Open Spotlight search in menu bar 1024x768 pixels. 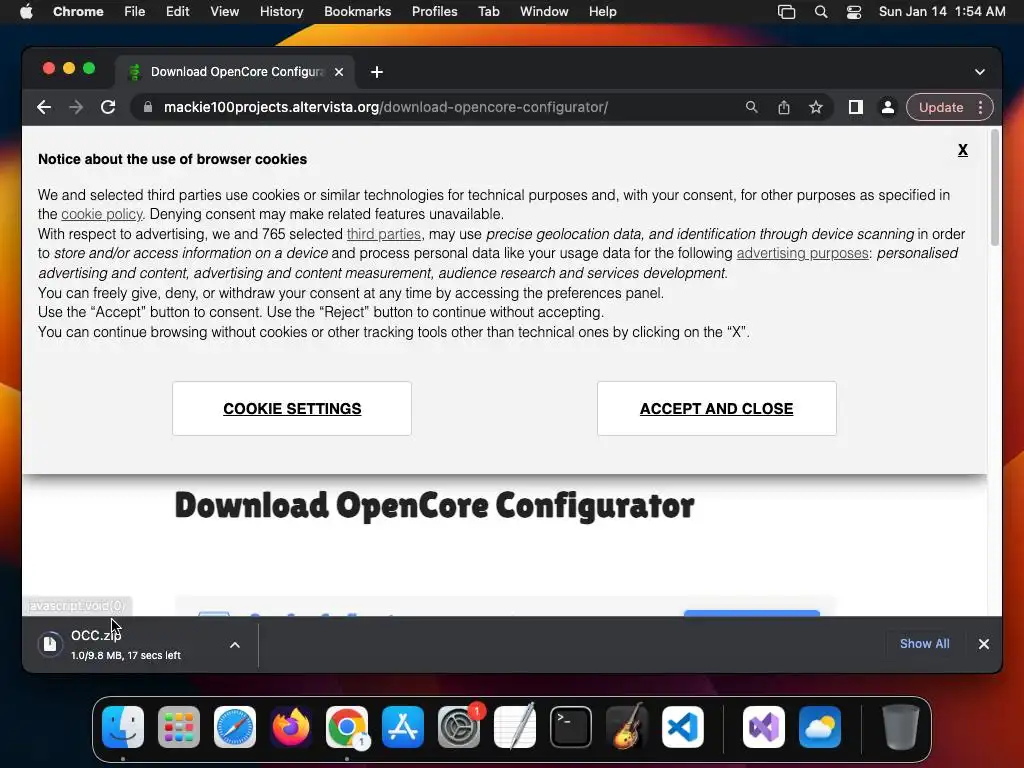click(821, 12)
